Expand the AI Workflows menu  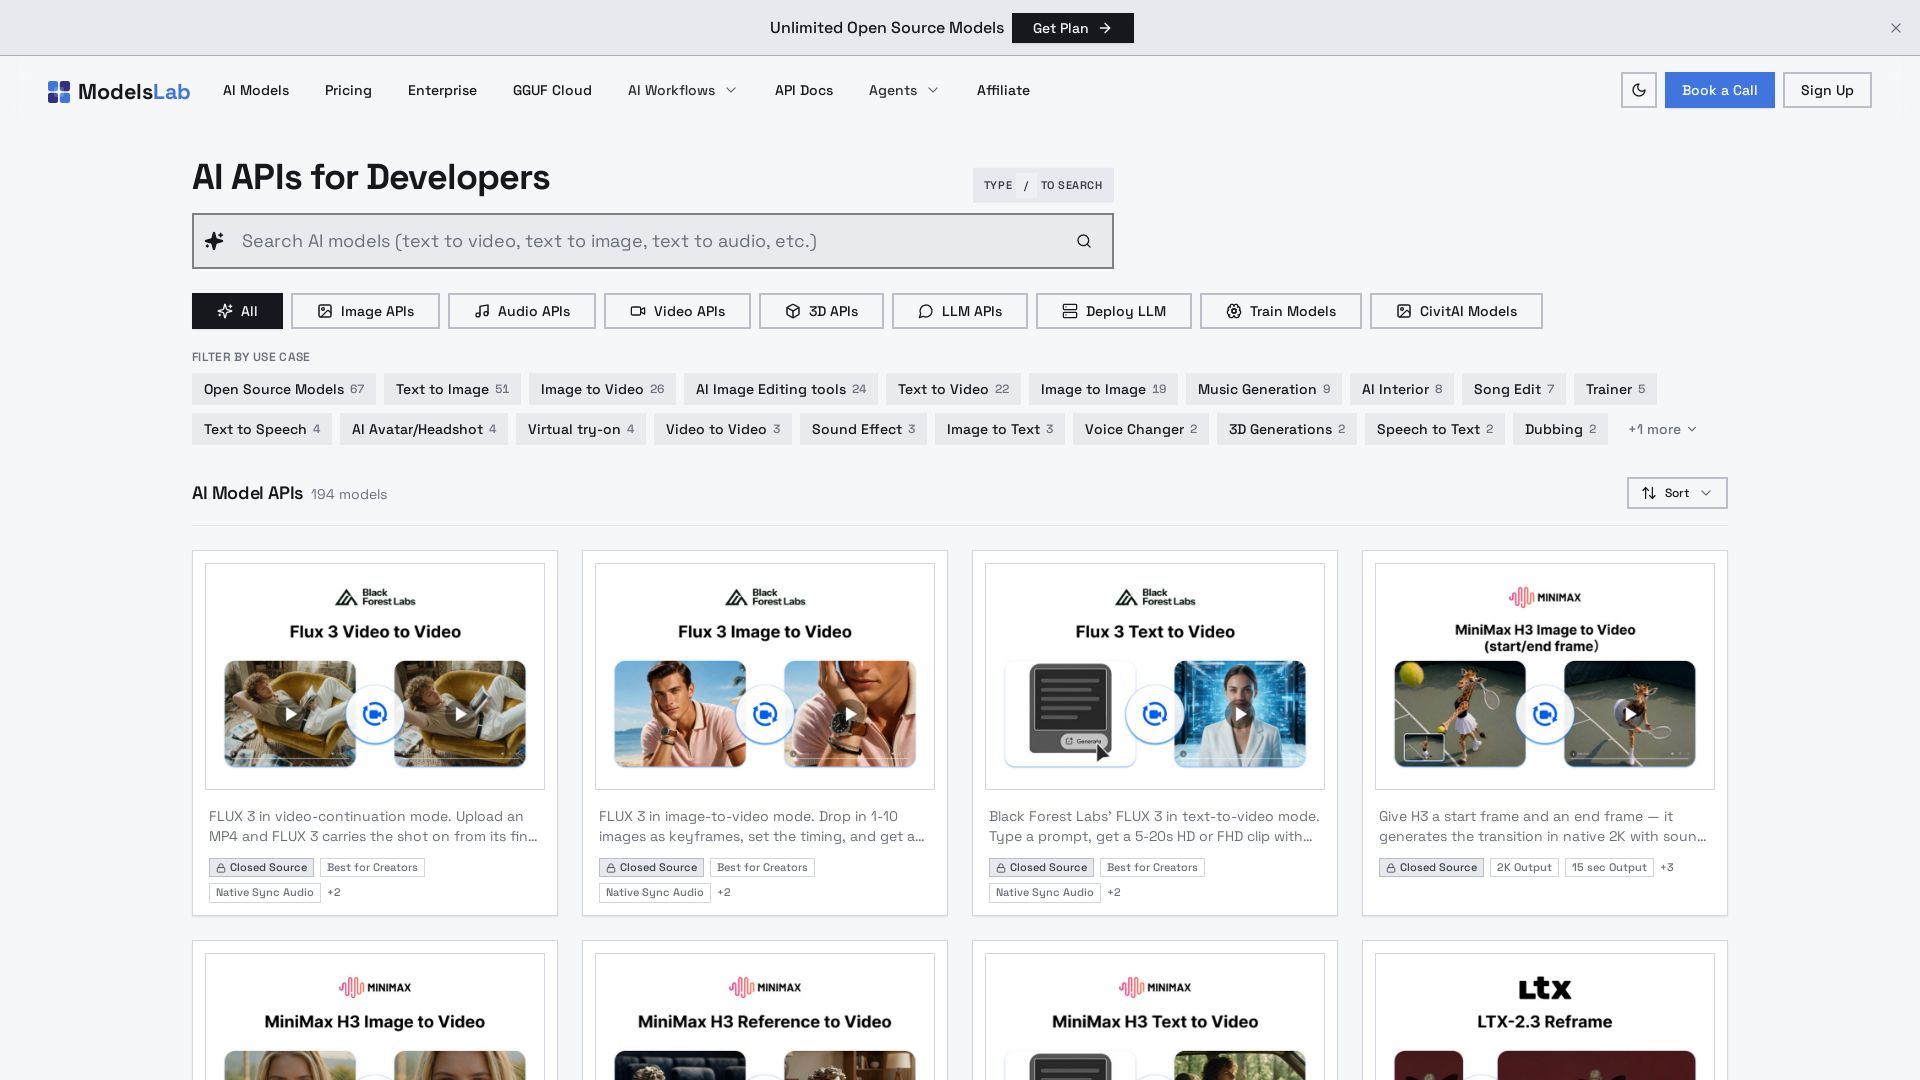coord(682,90)
